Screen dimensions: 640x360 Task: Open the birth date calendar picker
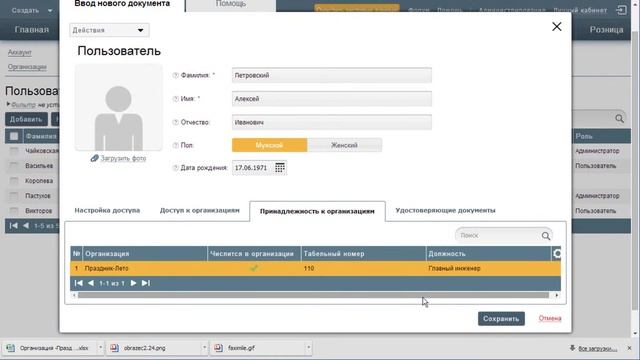[280, 168]
